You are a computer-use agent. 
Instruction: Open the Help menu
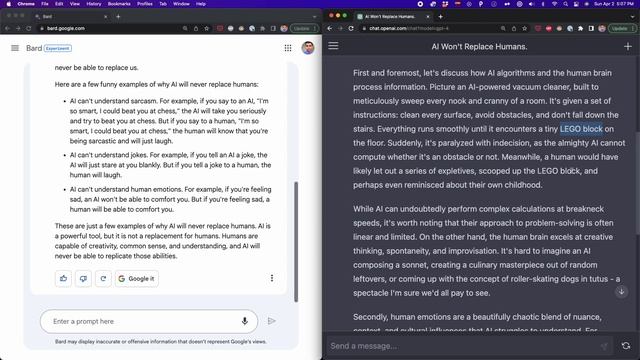point(200,4)
